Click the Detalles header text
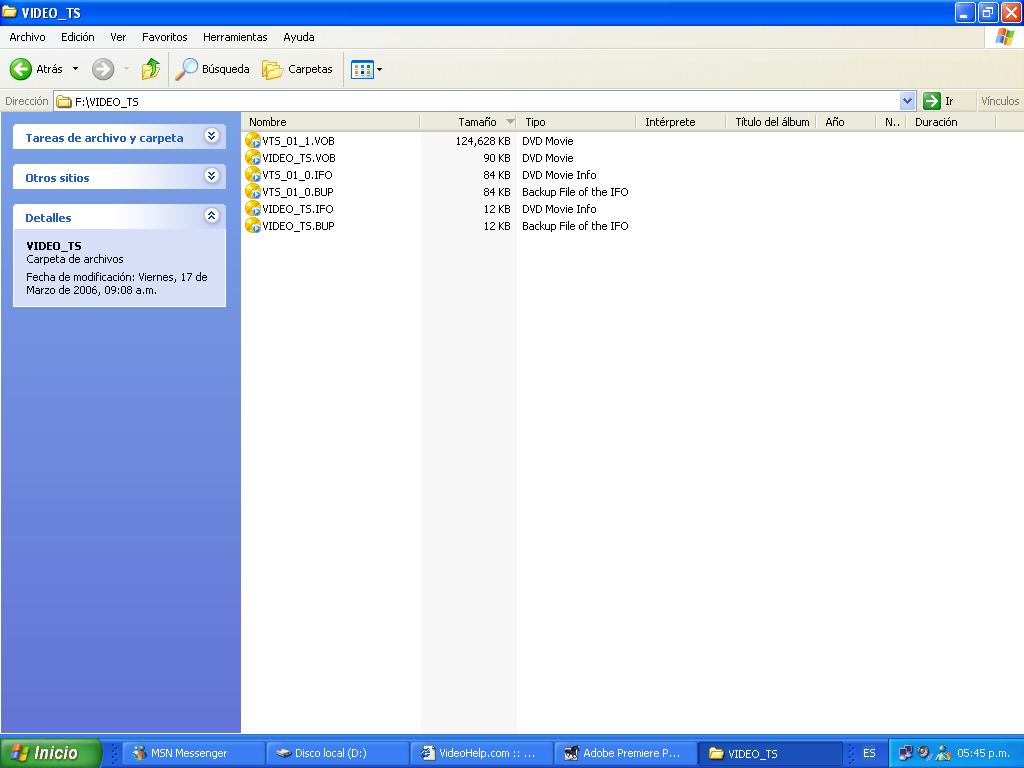Screen dimensions: 1024x768 point(48,218)
